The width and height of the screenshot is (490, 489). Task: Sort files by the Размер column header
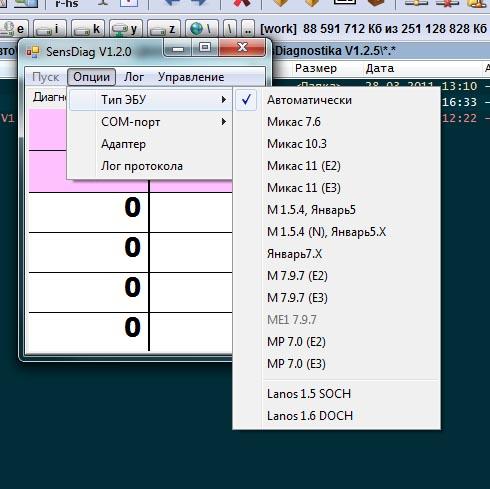click(316, 68)
